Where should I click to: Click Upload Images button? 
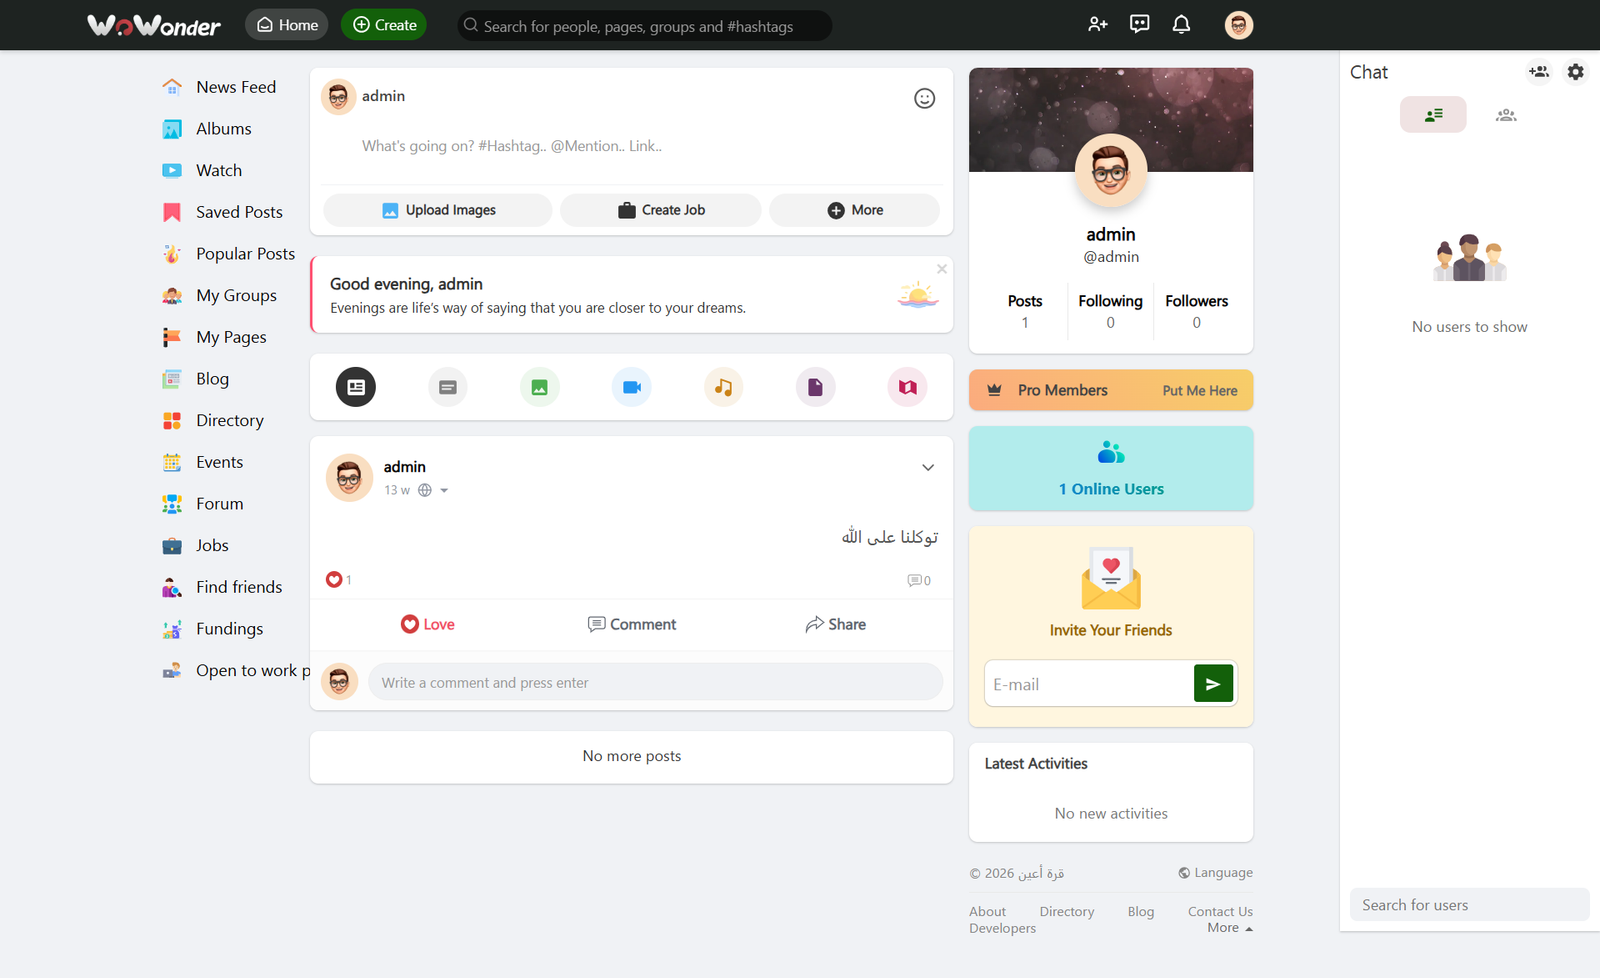coord(438,210)
